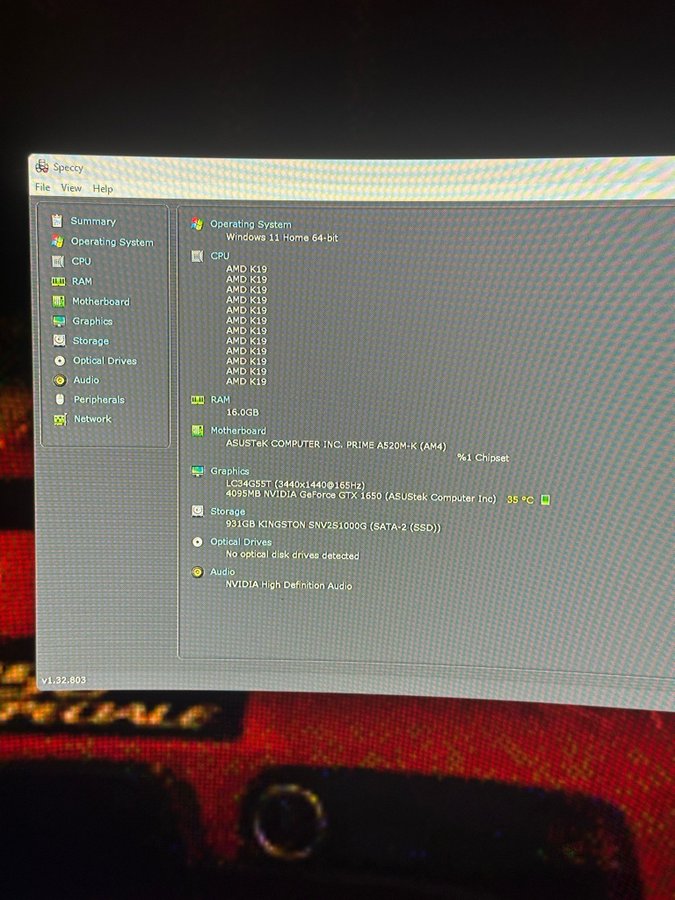Viewport: 675px width, 900px height.
Task: Click the Motherboard heading in summary panel
Action: (x=238, y=431)
